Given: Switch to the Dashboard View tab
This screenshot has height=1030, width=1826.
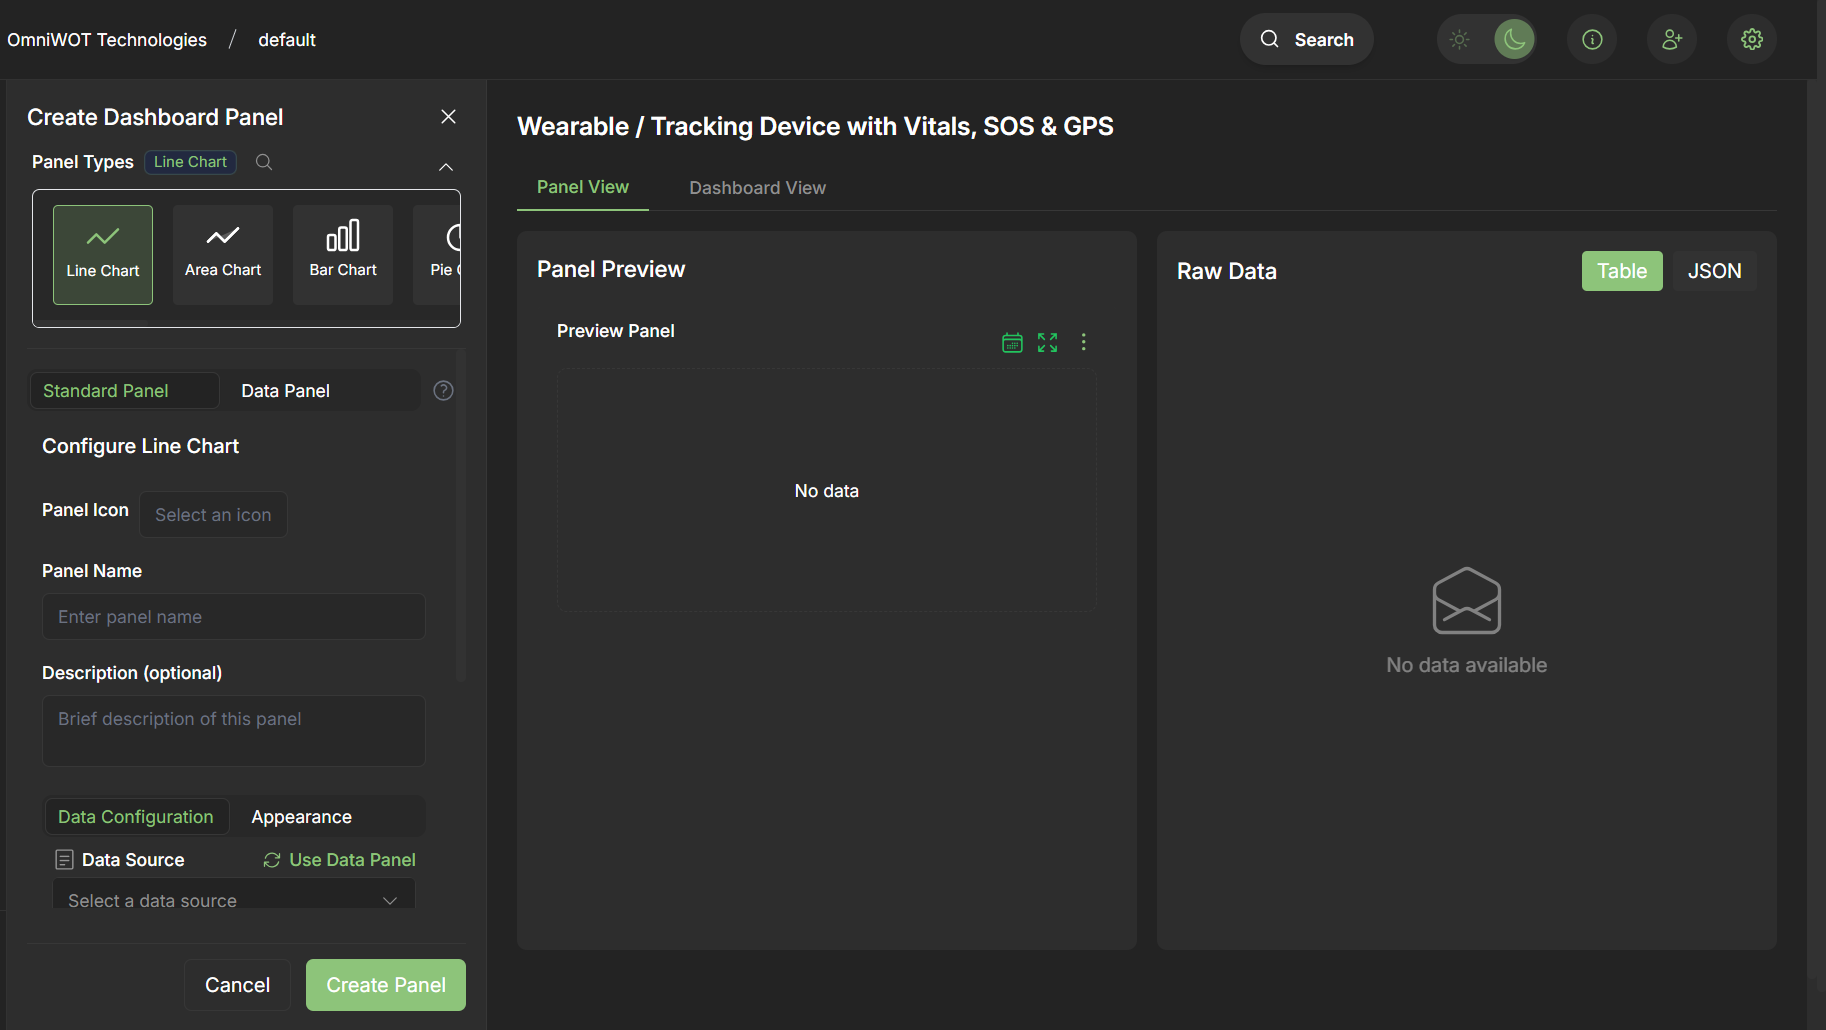Looking at the screenshot, I should click(757, 187).
